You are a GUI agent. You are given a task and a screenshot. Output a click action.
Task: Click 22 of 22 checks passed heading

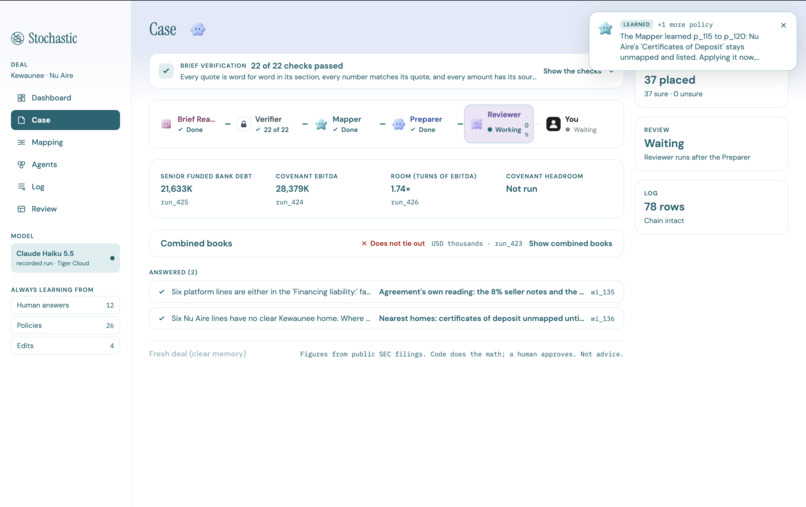[297, 66]
